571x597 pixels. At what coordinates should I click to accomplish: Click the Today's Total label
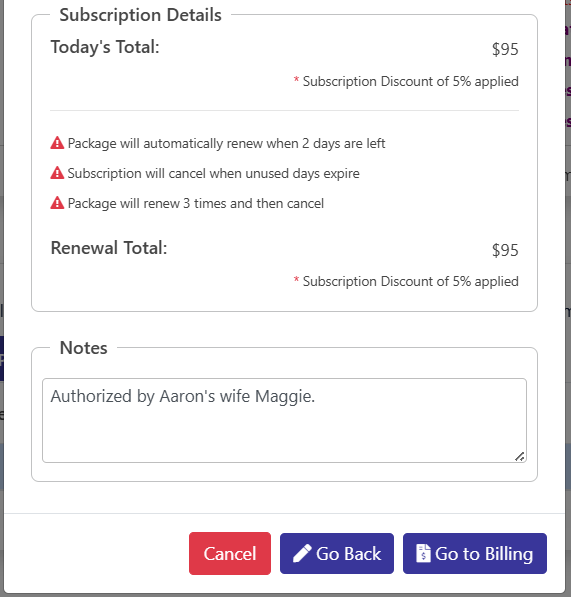click(105, 47)
